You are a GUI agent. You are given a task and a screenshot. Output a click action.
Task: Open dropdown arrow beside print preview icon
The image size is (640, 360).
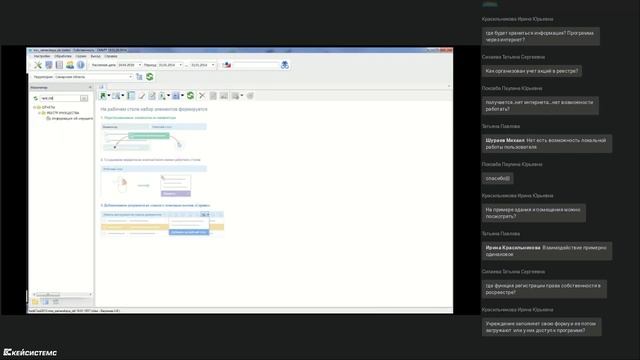click(169, 96)
